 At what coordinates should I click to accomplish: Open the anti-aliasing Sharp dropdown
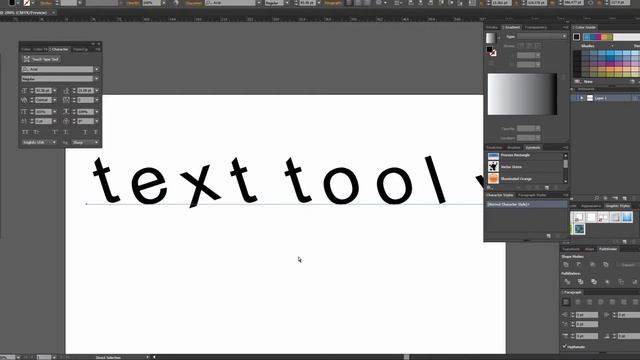[85, 142]
